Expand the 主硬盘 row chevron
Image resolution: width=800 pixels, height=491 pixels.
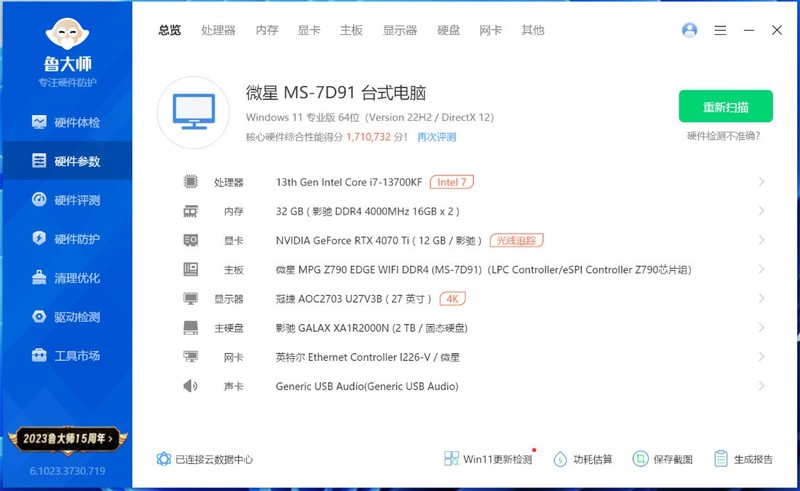coord(761,327)
